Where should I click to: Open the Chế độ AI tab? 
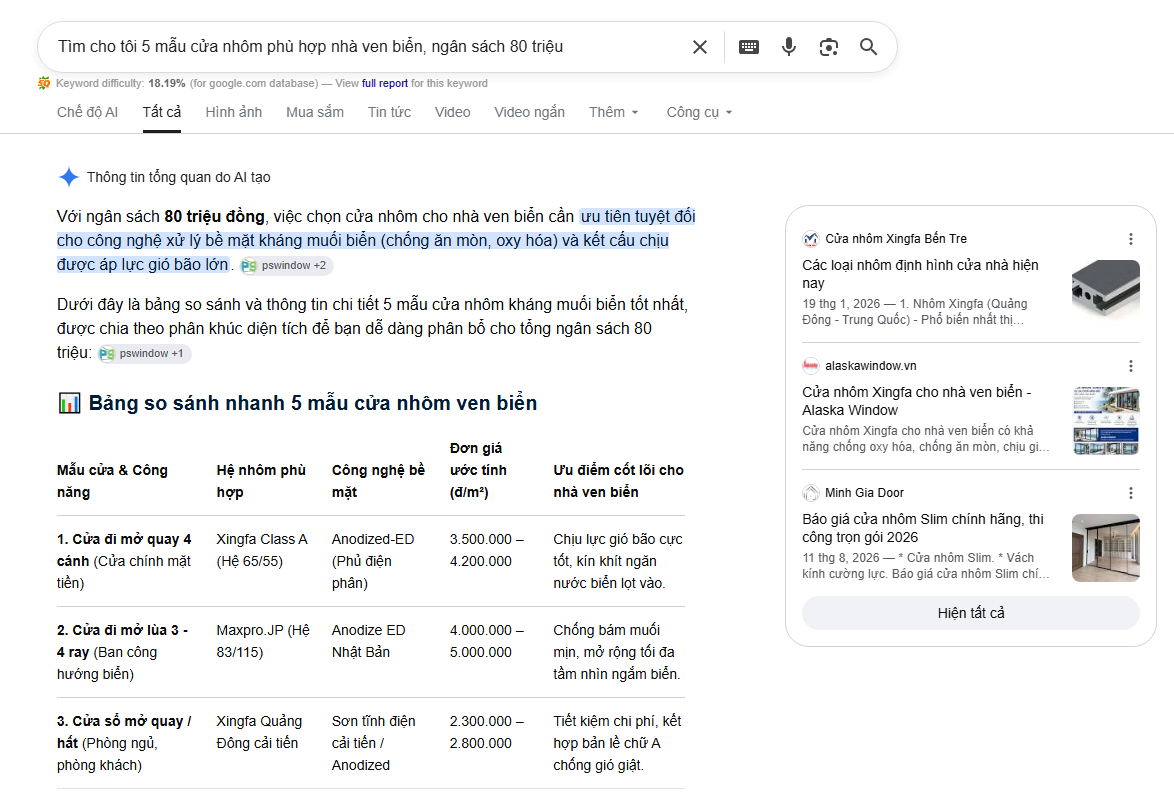click(x=88, y=112)
